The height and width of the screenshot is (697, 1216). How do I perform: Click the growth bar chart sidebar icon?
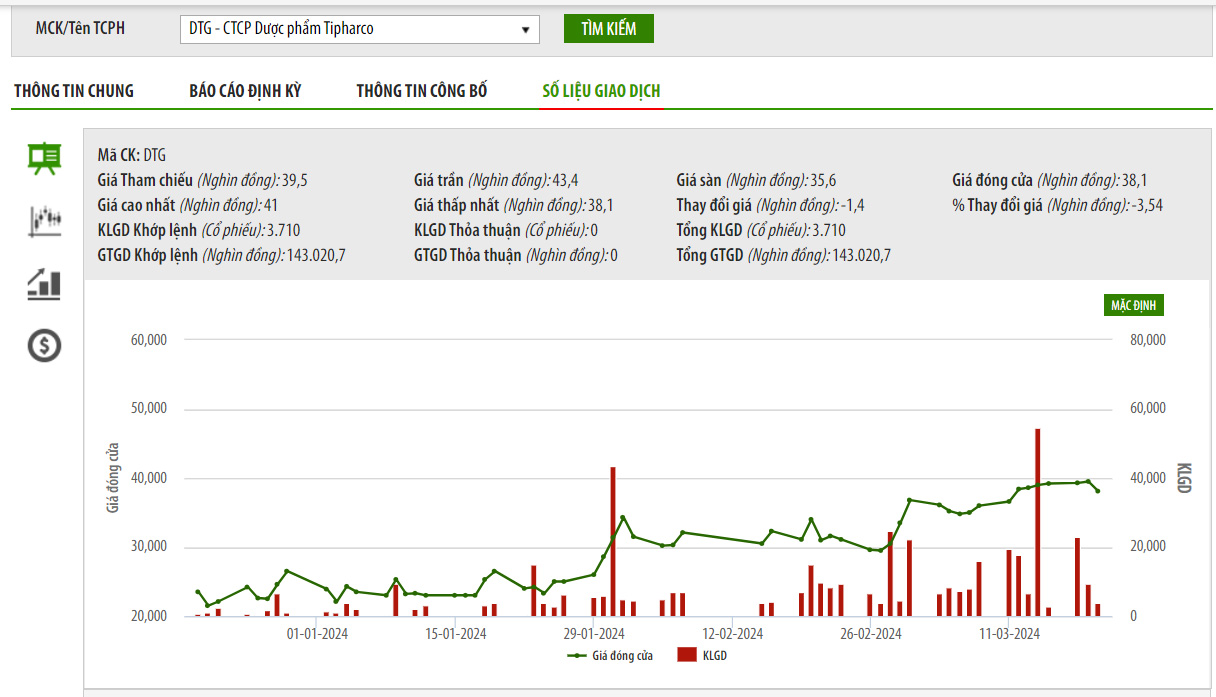44,284
